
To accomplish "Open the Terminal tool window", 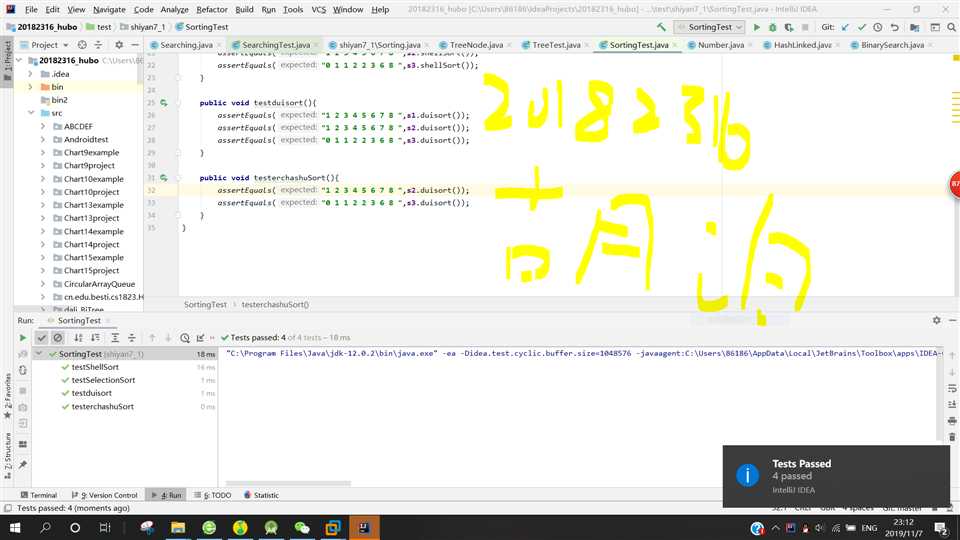I will tap(38, 495).
